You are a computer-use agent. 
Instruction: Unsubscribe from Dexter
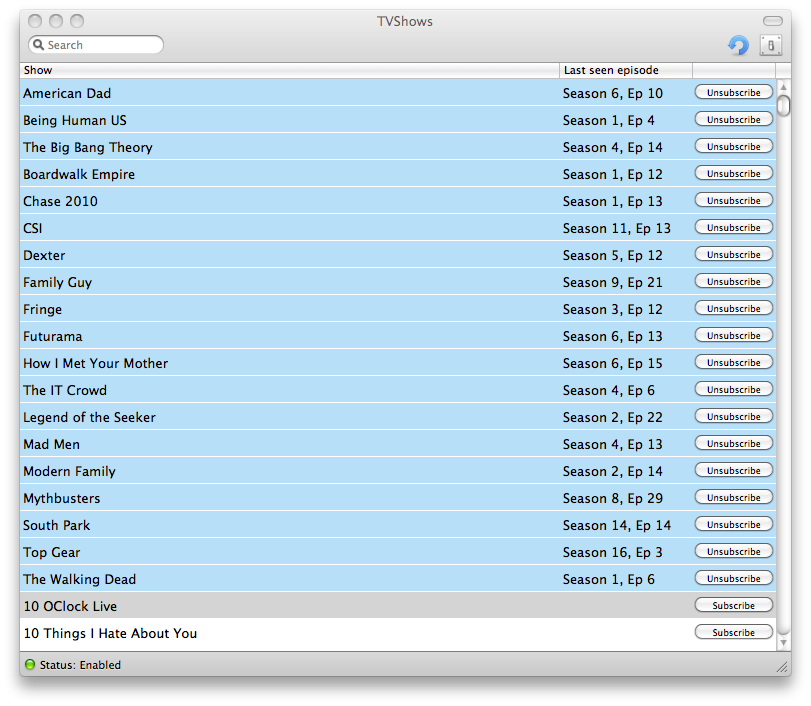[733, 254]
